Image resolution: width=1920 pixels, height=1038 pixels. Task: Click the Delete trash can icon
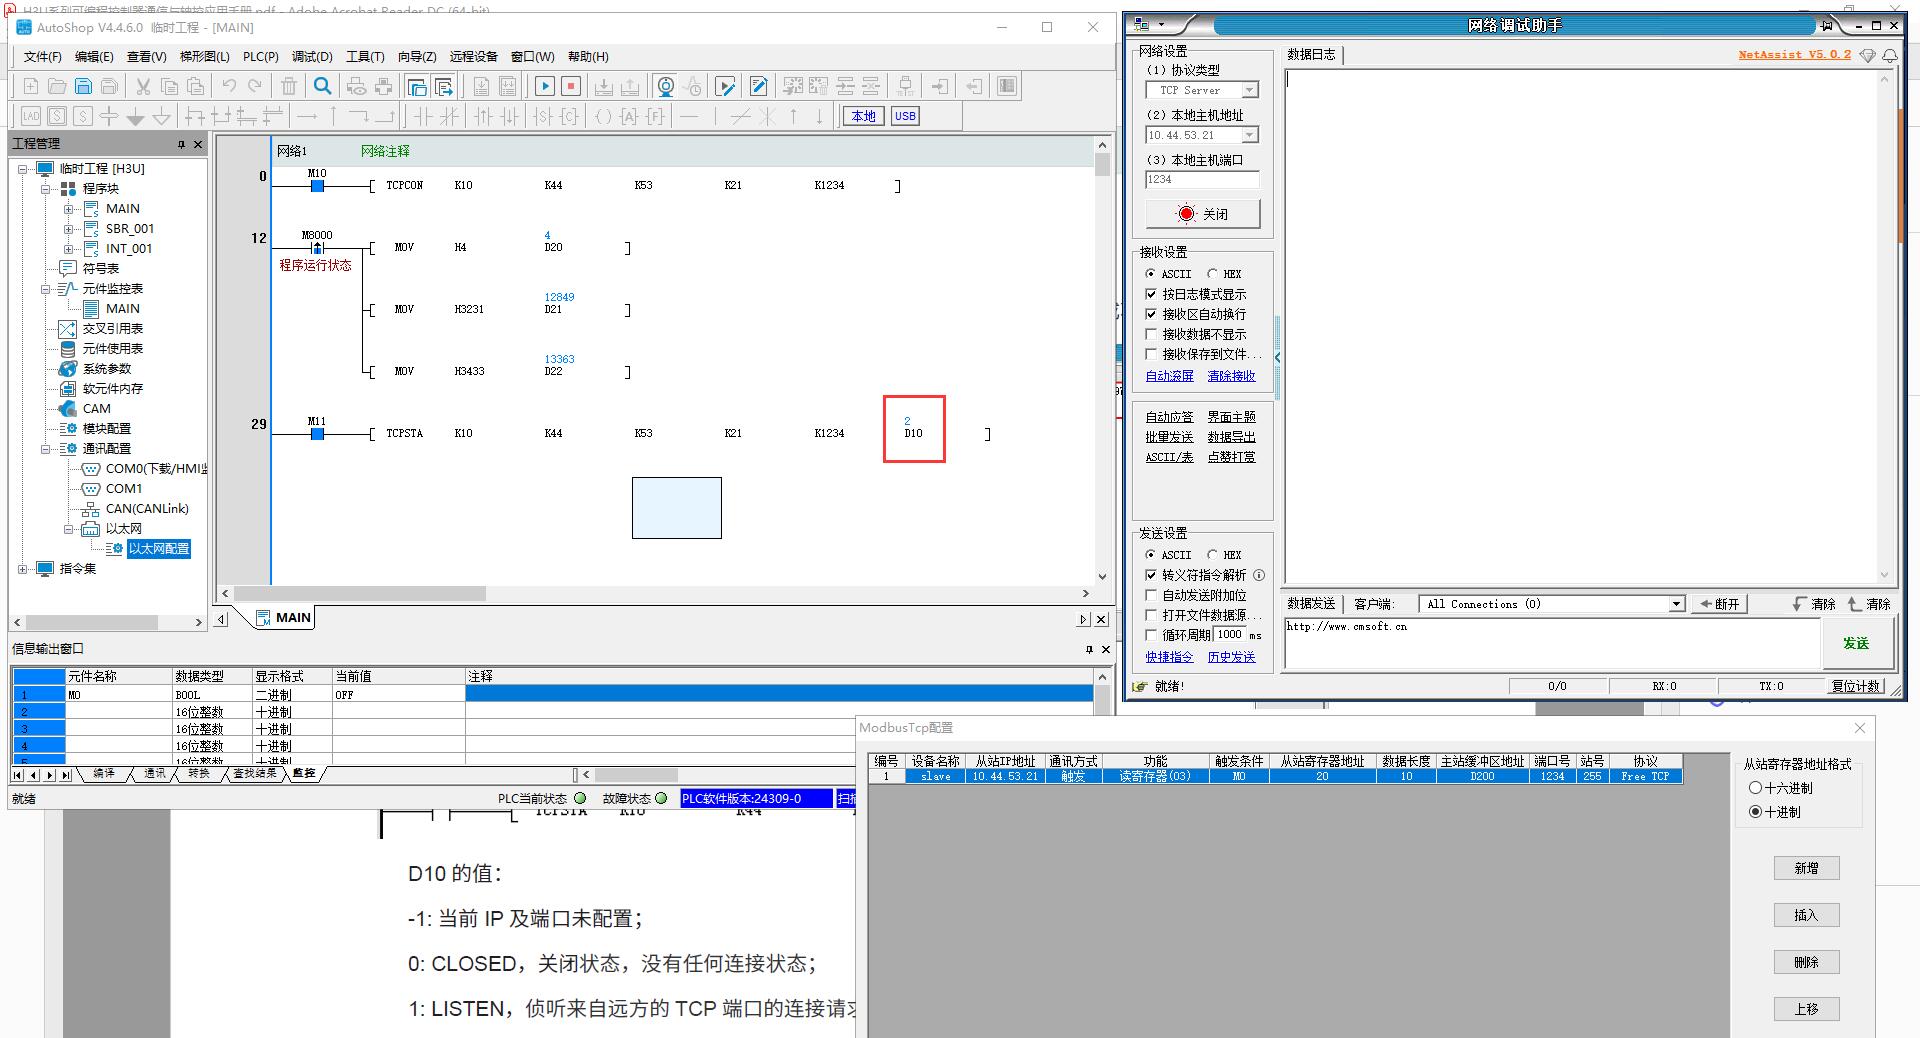tap(289, 87)
